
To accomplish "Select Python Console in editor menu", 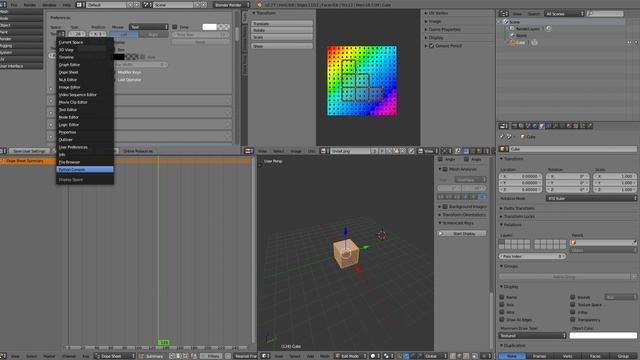I will 85,169.
